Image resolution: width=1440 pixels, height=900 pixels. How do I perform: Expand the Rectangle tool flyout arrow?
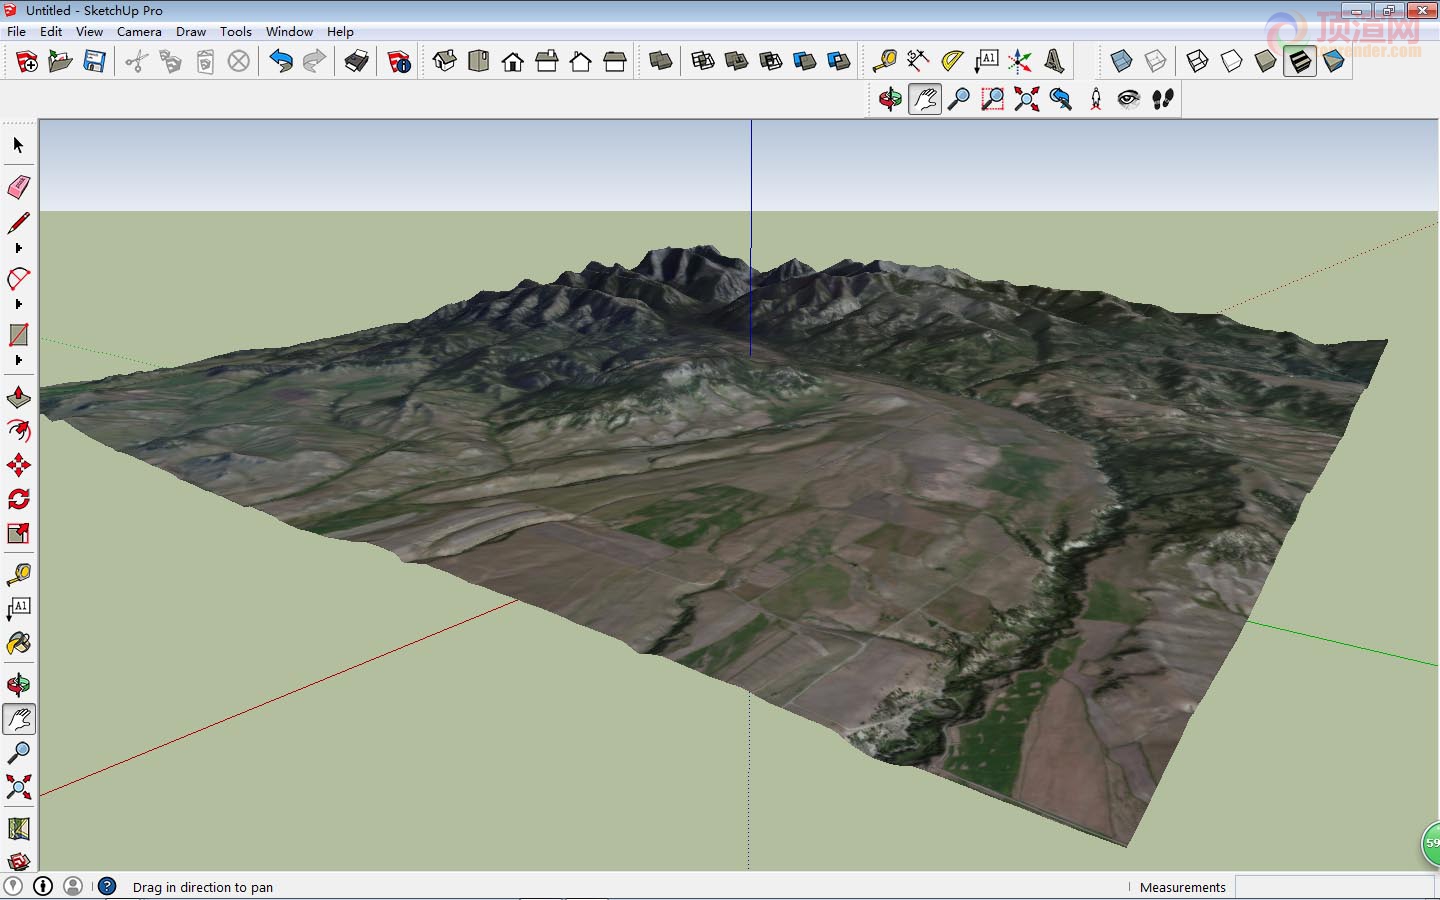coord(18,360)
